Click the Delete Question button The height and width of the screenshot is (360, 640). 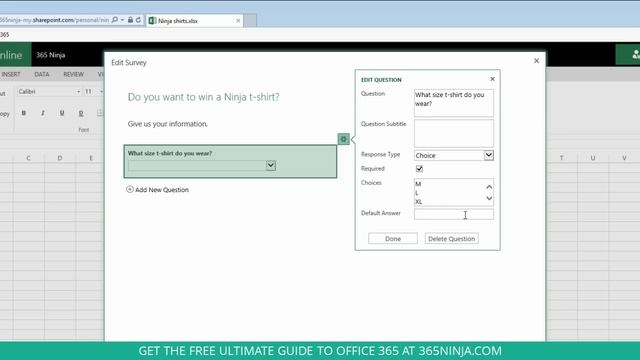451,238
